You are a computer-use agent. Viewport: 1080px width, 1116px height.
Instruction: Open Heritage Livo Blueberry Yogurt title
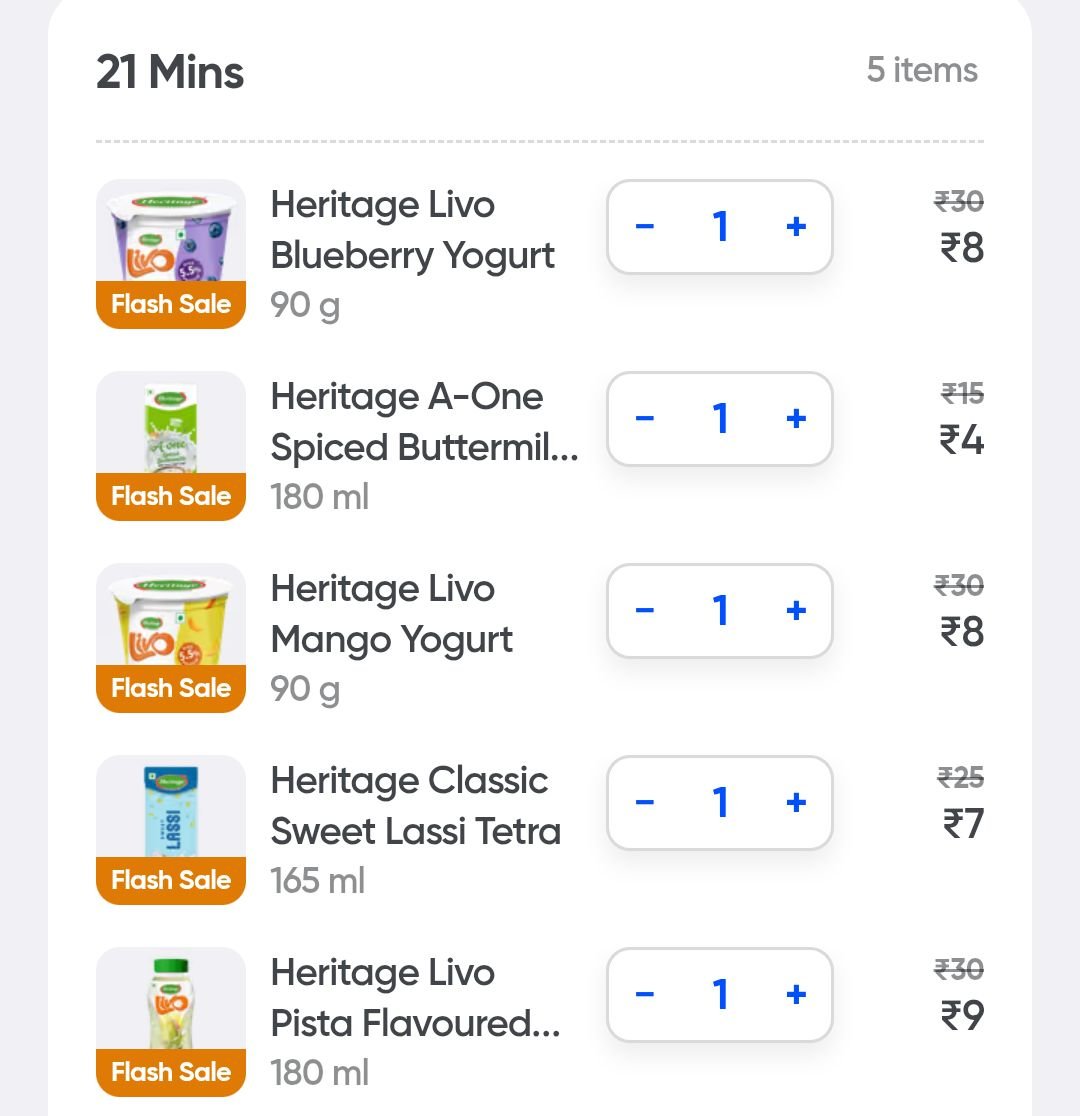pos(412,230)
